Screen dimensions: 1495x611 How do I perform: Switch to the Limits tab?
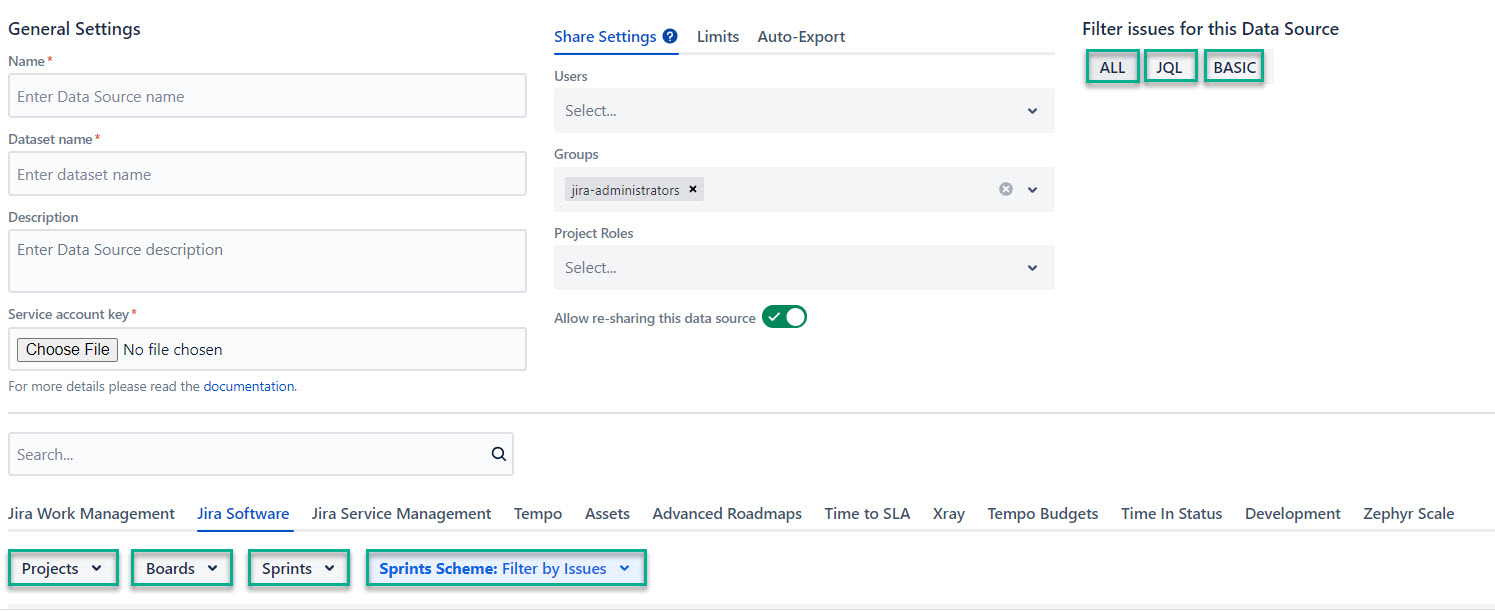[x=718, y=37]
